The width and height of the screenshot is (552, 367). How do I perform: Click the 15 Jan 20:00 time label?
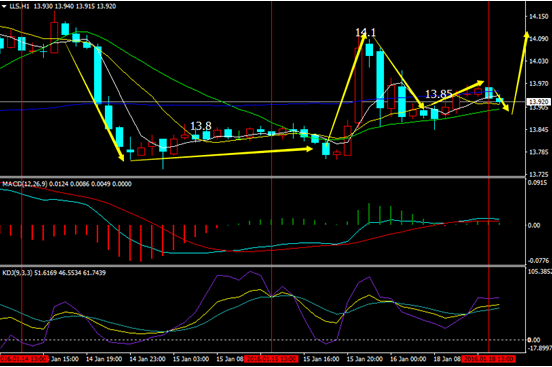[x=364, y=359]
